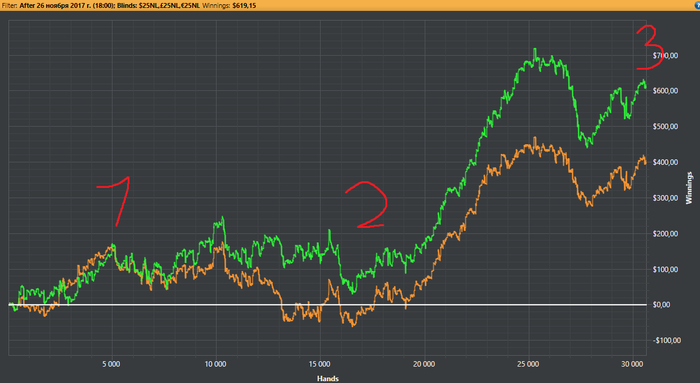Click the $300,00 y-axis label

665,198
